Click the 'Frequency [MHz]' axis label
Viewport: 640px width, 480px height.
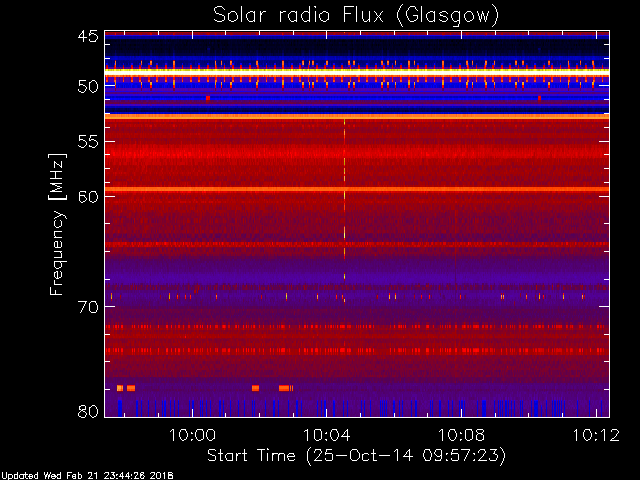[58, 224]
